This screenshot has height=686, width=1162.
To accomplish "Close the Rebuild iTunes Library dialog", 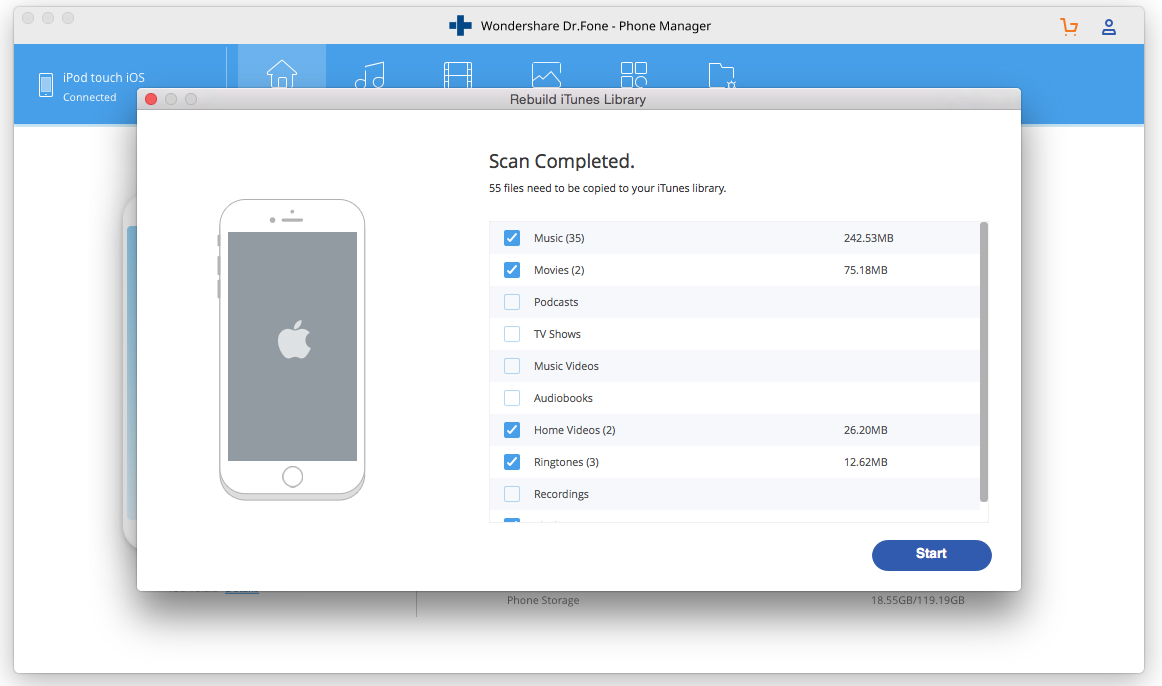I will coord(151,99).
